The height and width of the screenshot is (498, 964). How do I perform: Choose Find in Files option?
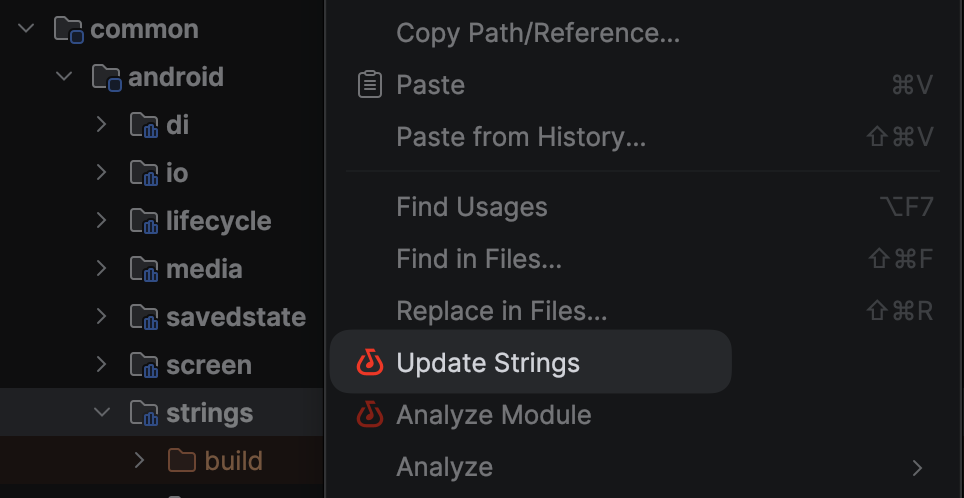tap(479, 260)
